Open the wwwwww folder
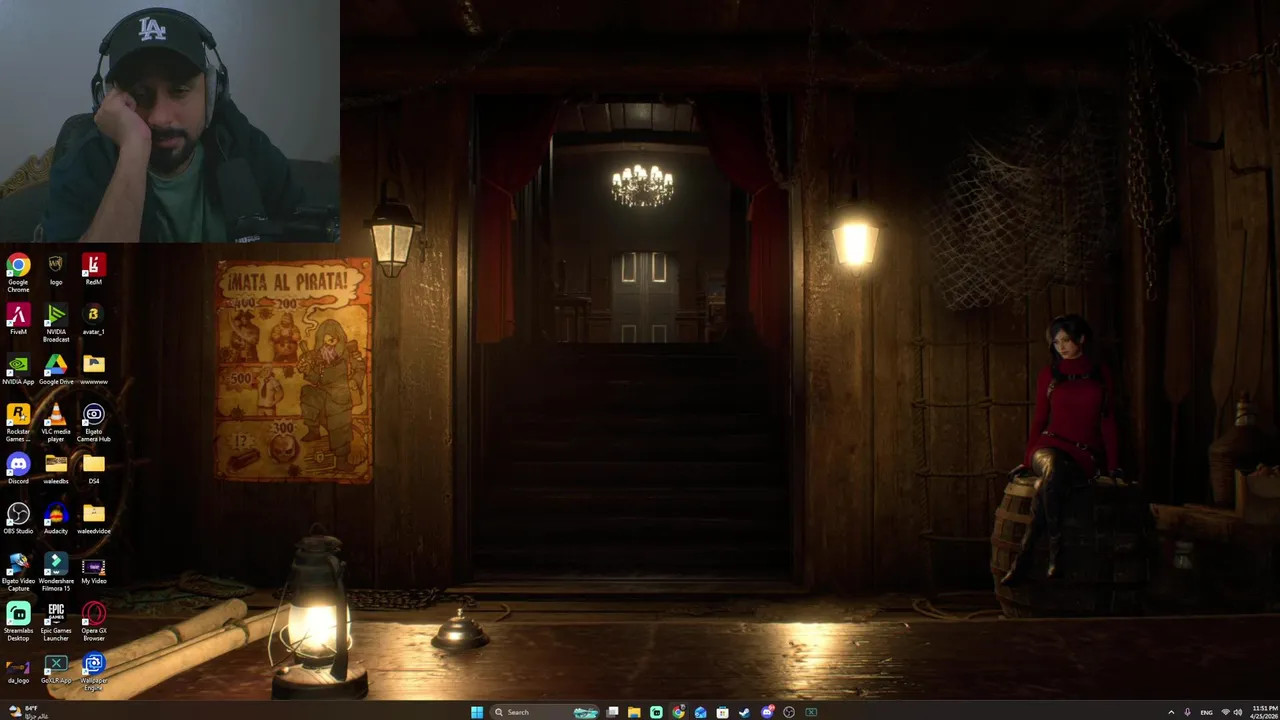 (93, 370)
